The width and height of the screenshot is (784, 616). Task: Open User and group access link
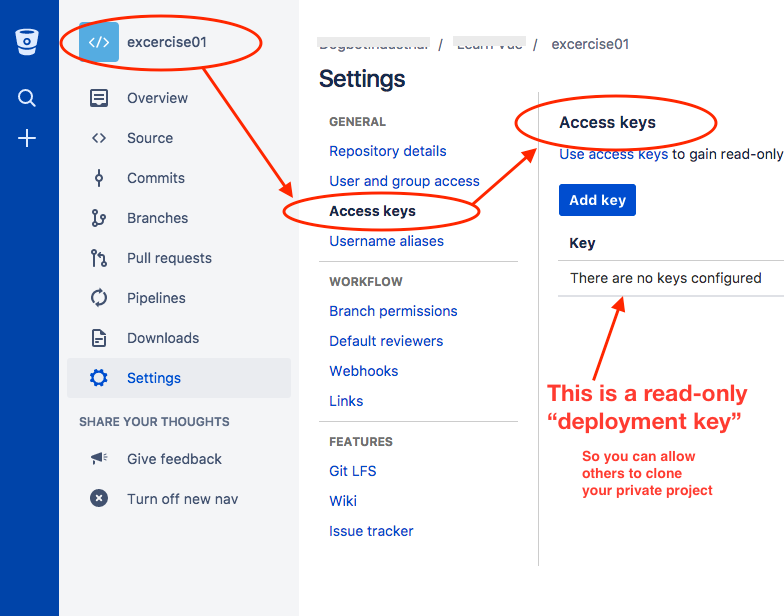[x=404, y=181]
